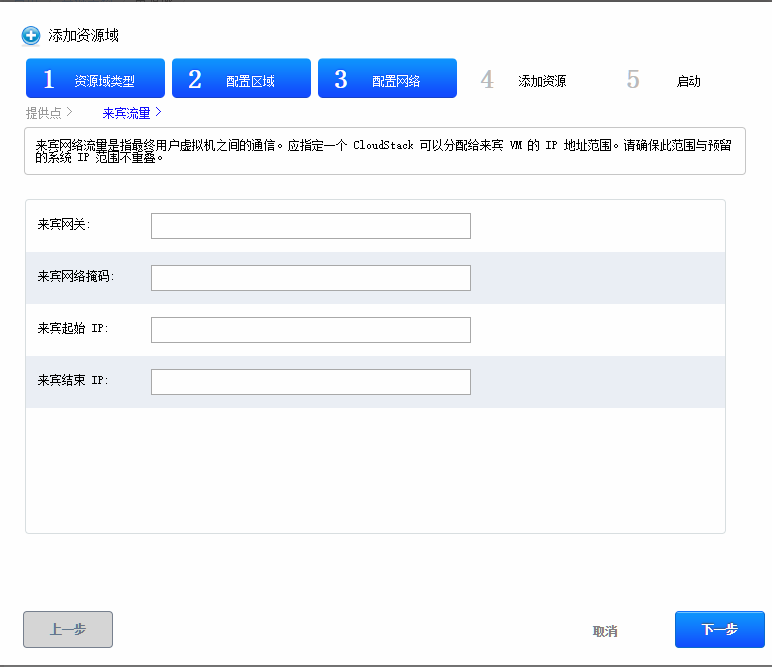Click the blue plus icon beside 添加资源域
The image size is (772, 667).
click(x=31, y=35)
